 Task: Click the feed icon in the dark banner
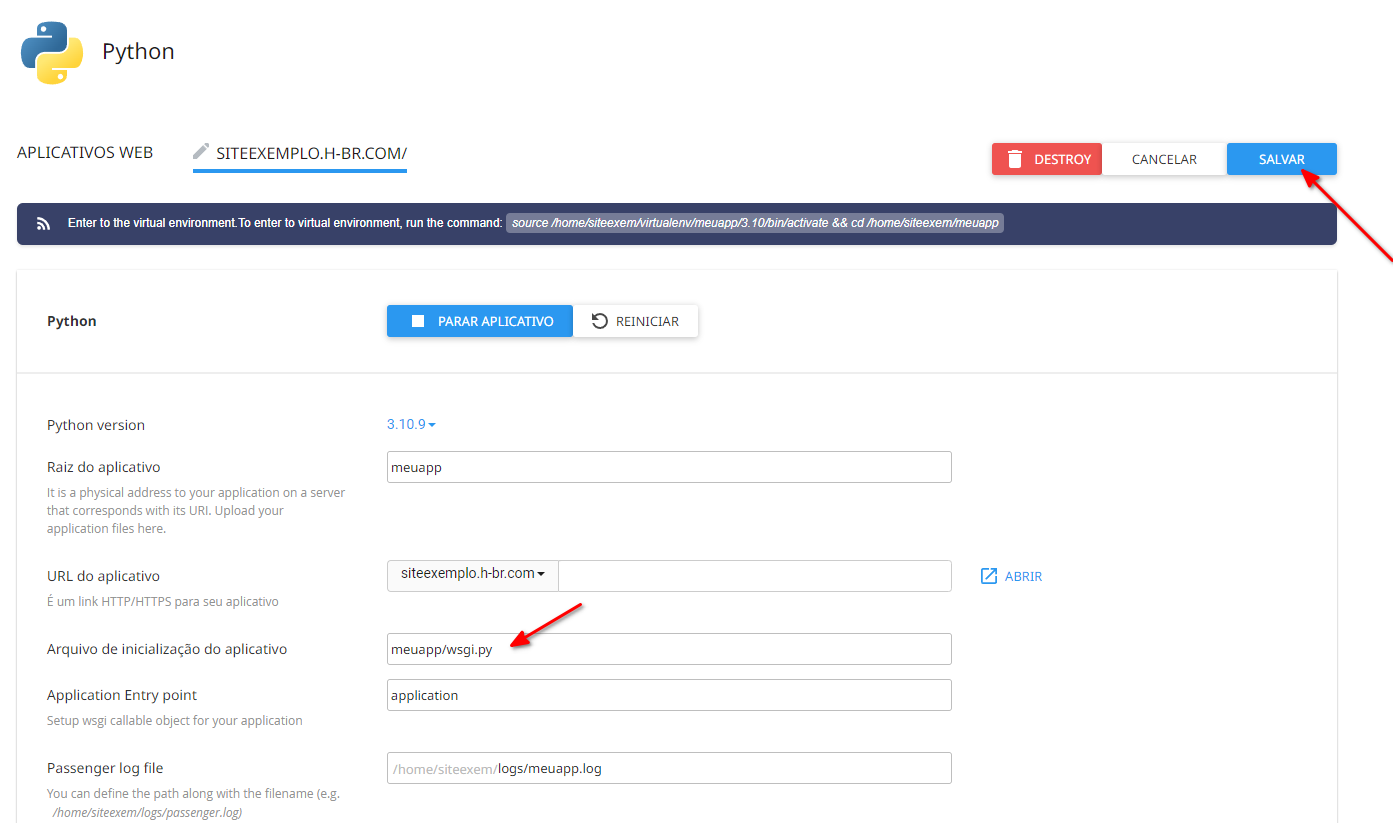click(43, 224)
